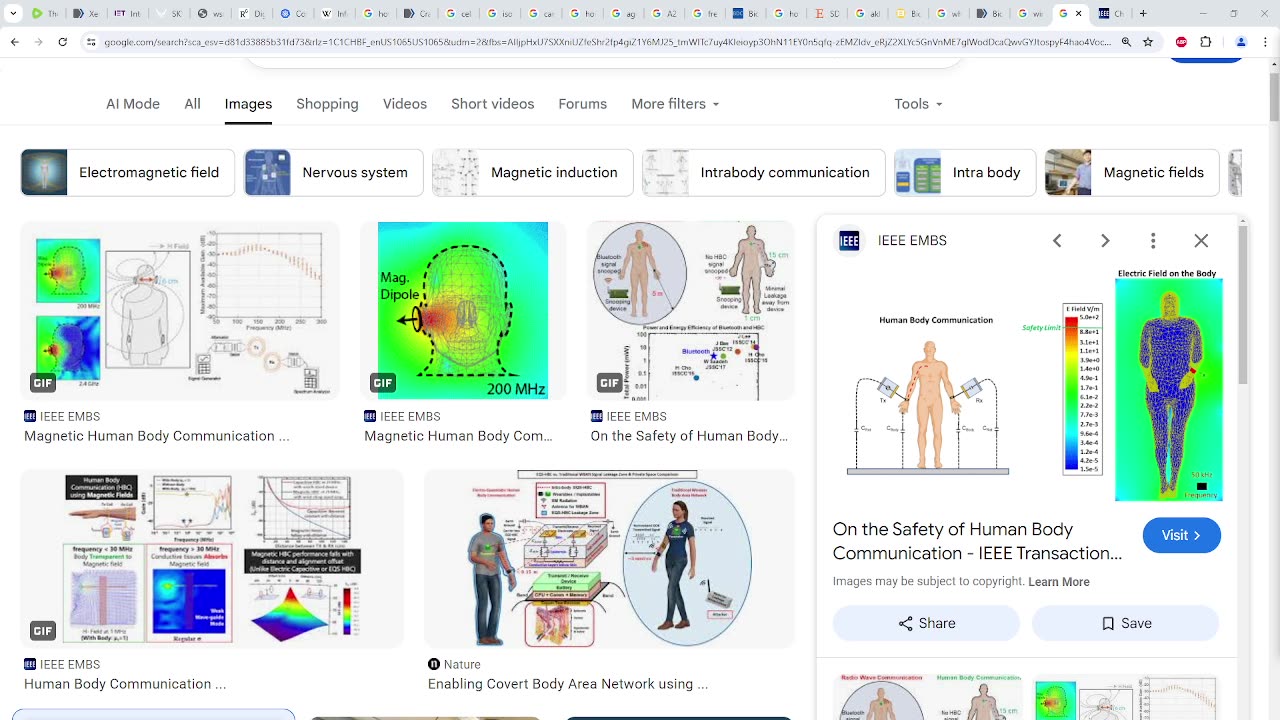Open the first result image with gain chart

(180, 310)
